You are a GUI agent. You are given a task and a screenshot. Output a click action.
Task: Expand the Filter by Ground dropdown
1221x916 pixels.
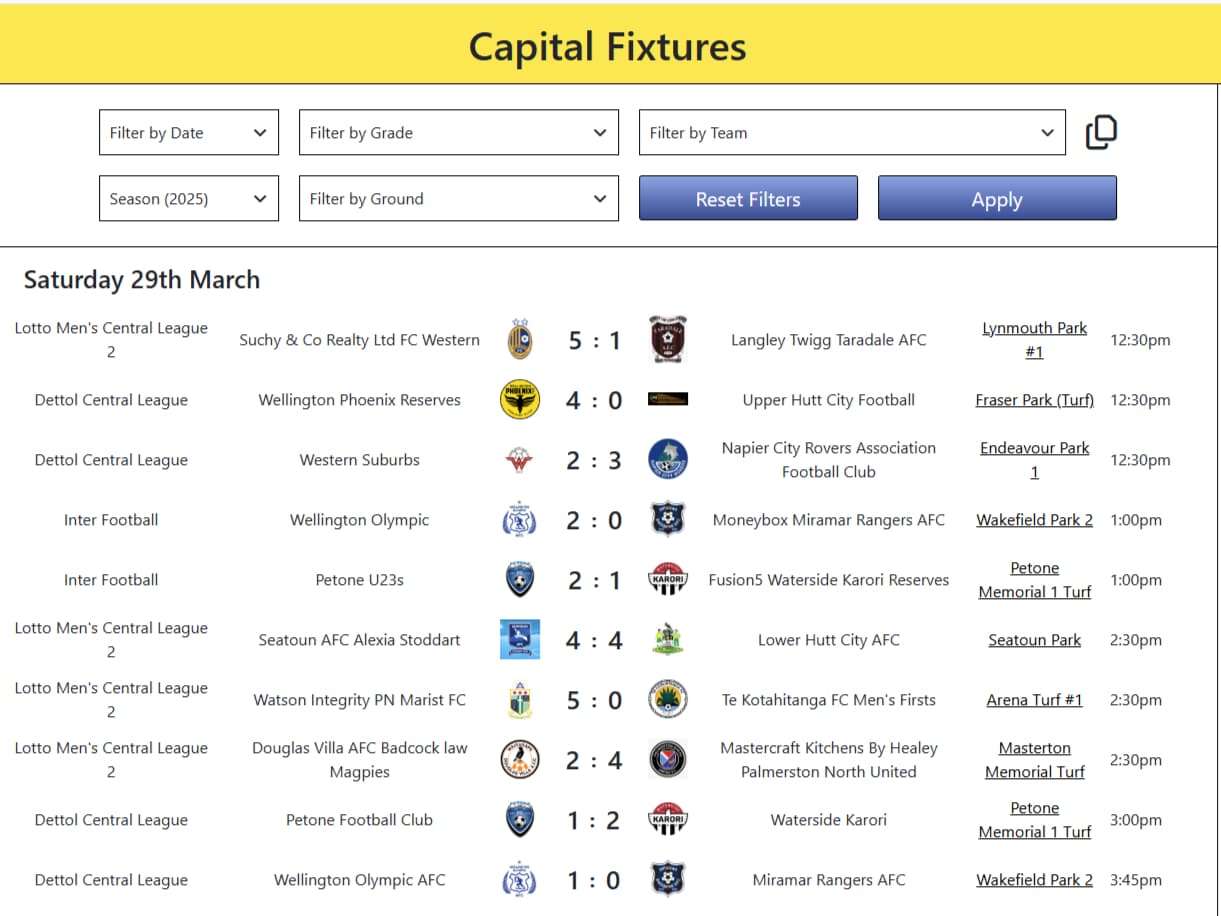point(459,198)
